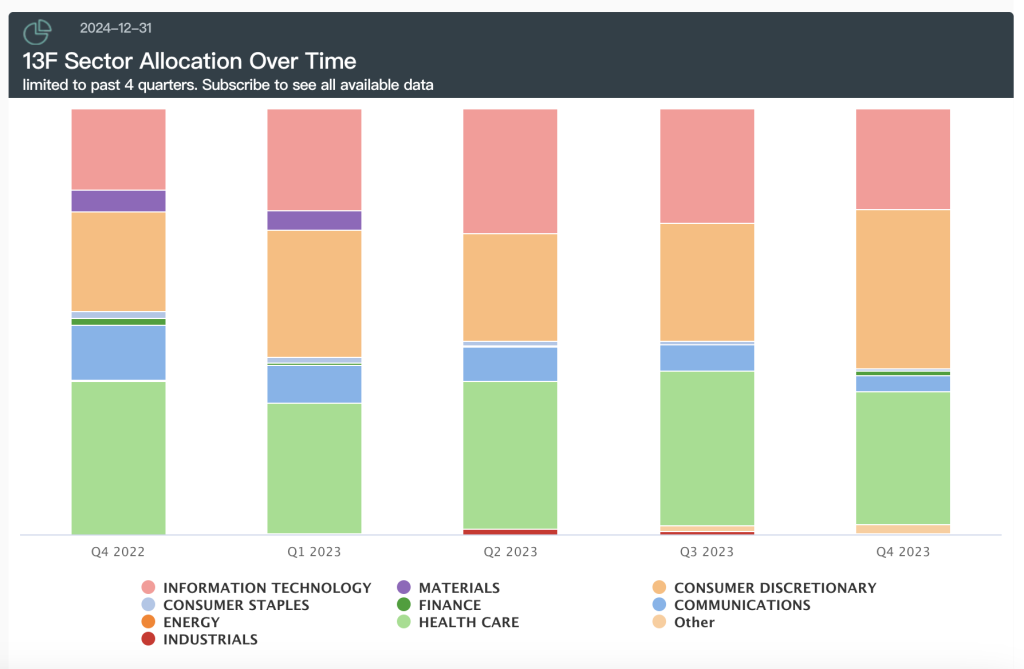
Task: Select Q2 2023 Industrials red segment
Action: pyautogui.click(x=510, y=532)
